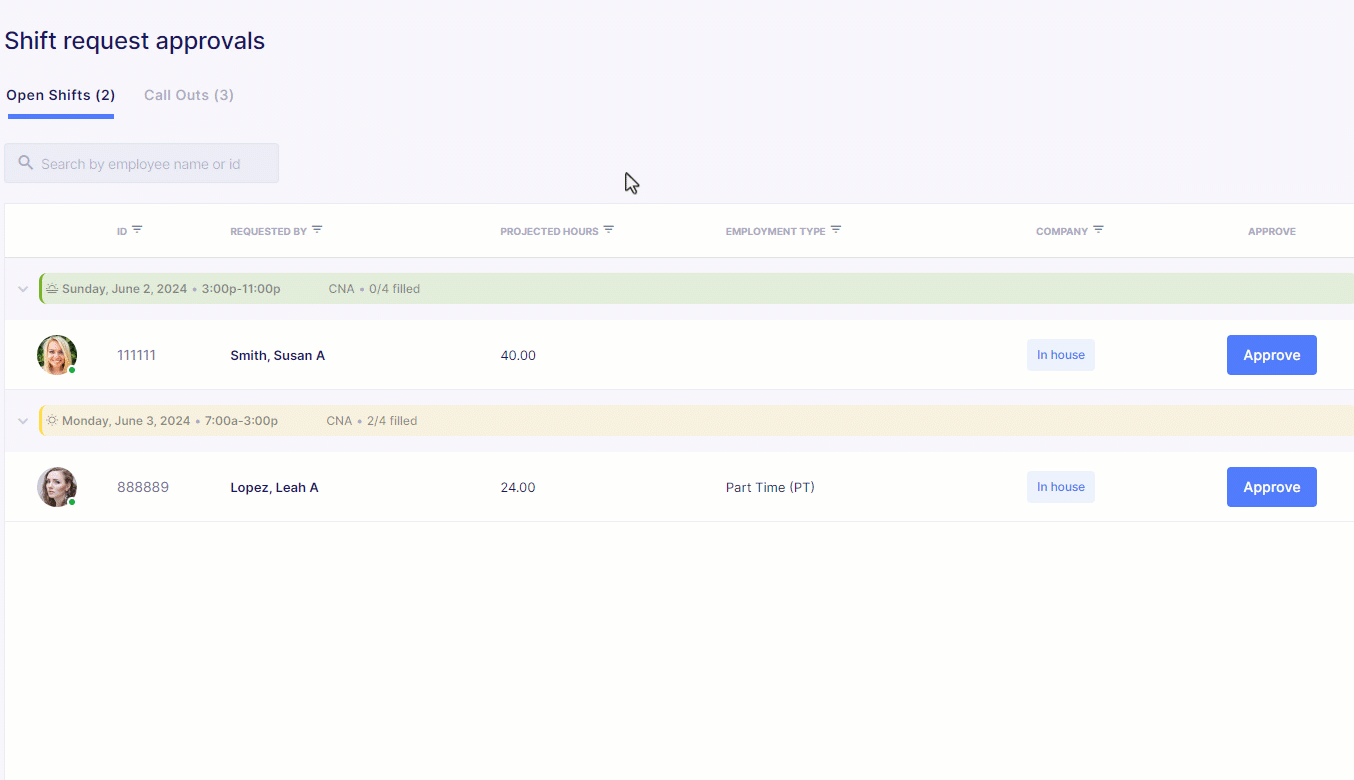Click the filter icon beside ID column

(x=137, y=230)
